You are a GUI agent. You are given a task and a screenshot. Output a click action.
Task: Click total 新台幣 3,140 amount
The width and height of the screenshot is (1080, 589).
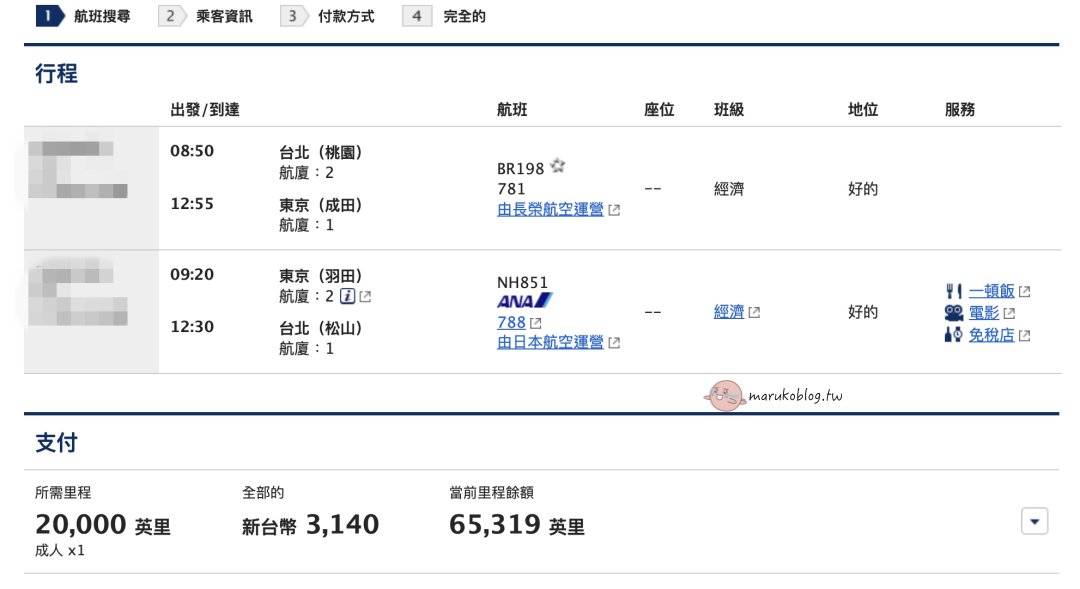click(310, 525)
